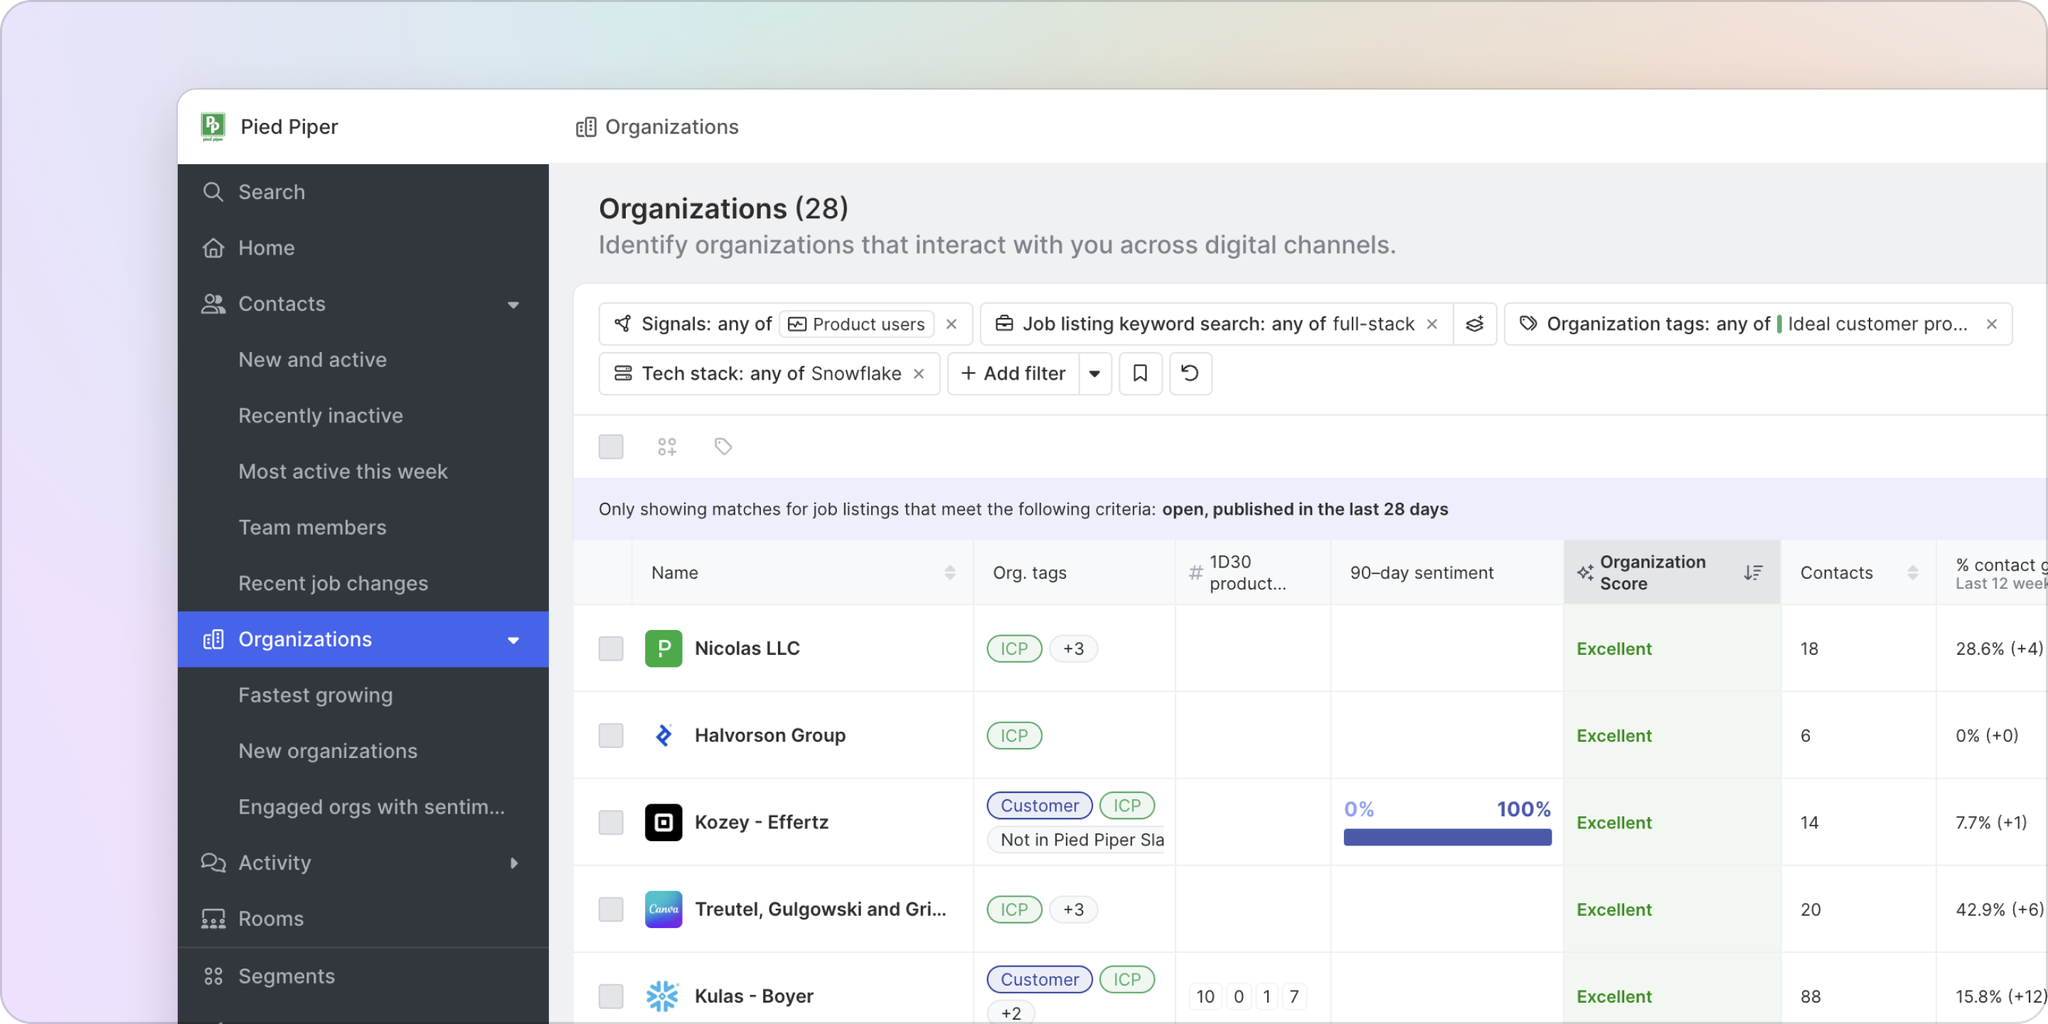Screen dimensions: 2048x1024
Task: Open Recently inactive contacts
Action: pos(320,416)
